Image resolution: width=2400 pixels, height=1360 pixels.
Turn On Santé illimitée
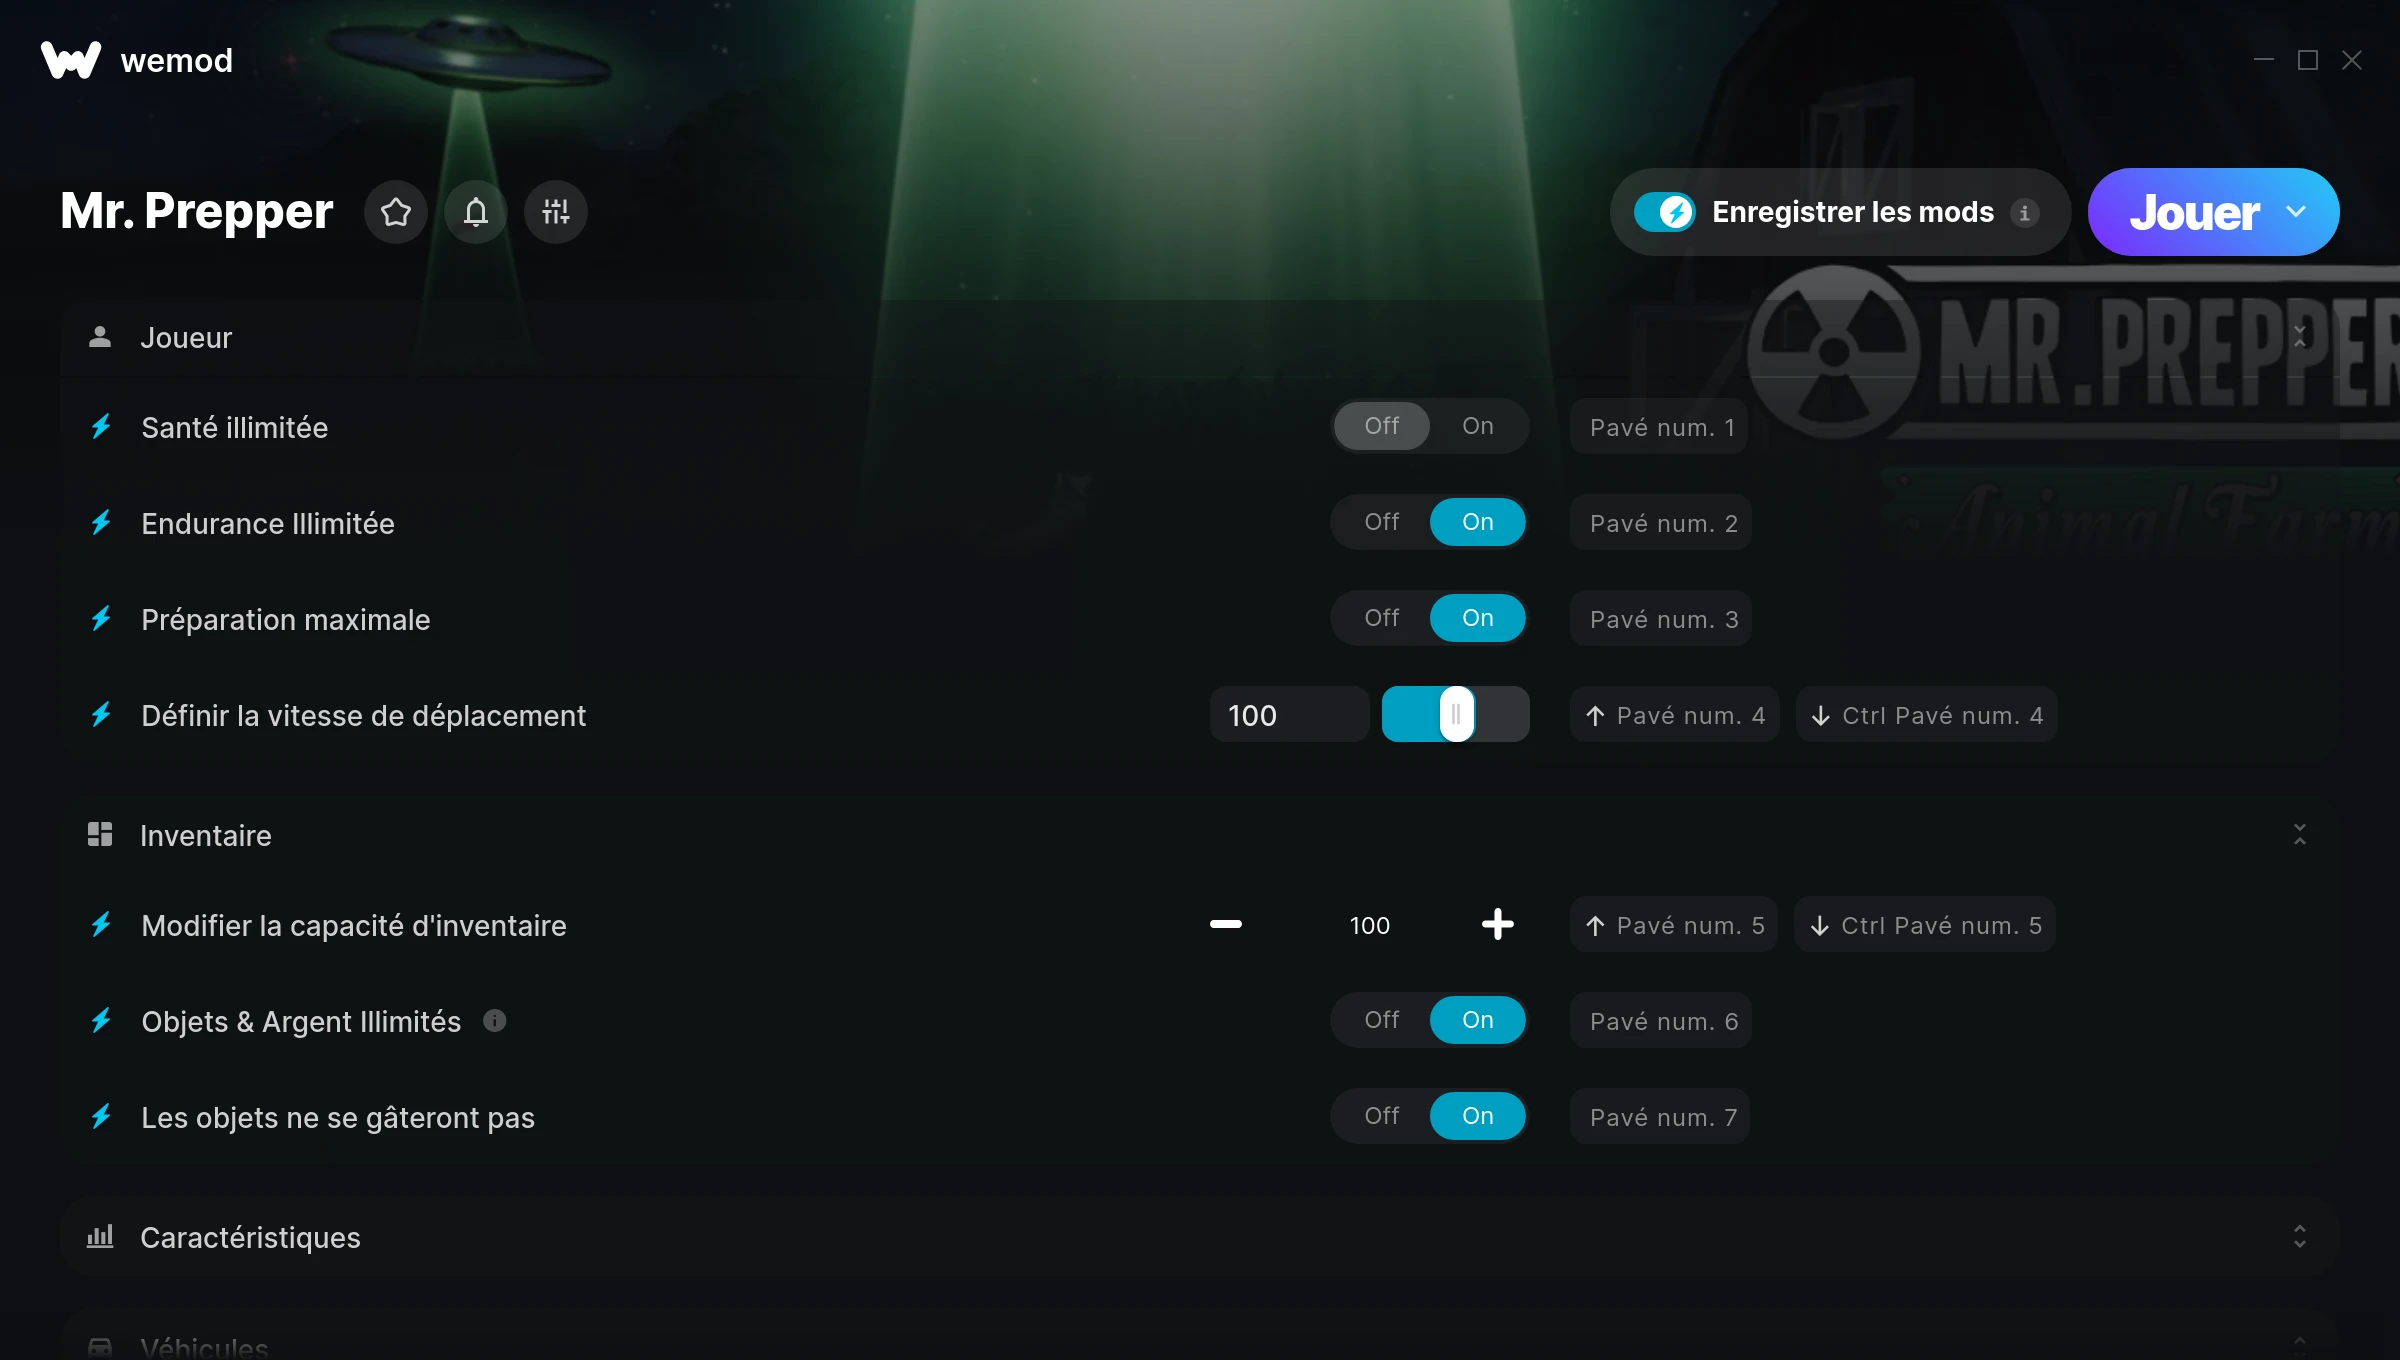[x=1478, y=426]
